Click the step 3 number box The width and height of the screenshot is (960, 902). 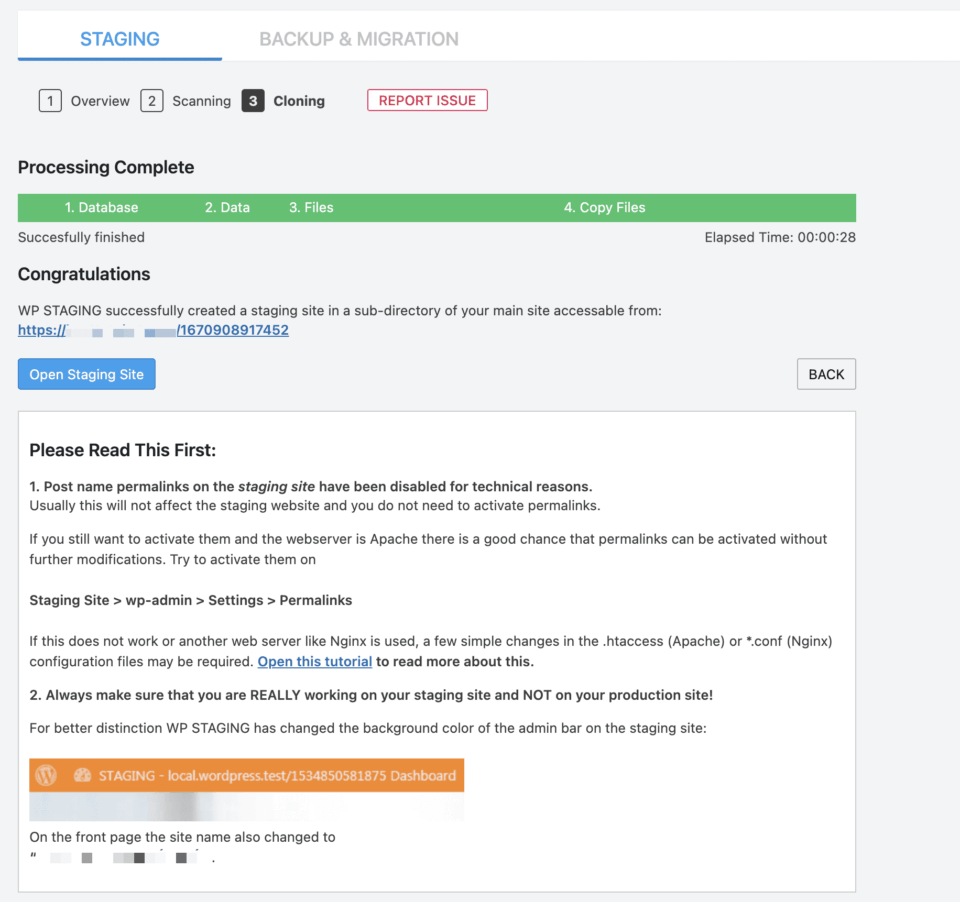pyautogui.click(x=253, y=100)
